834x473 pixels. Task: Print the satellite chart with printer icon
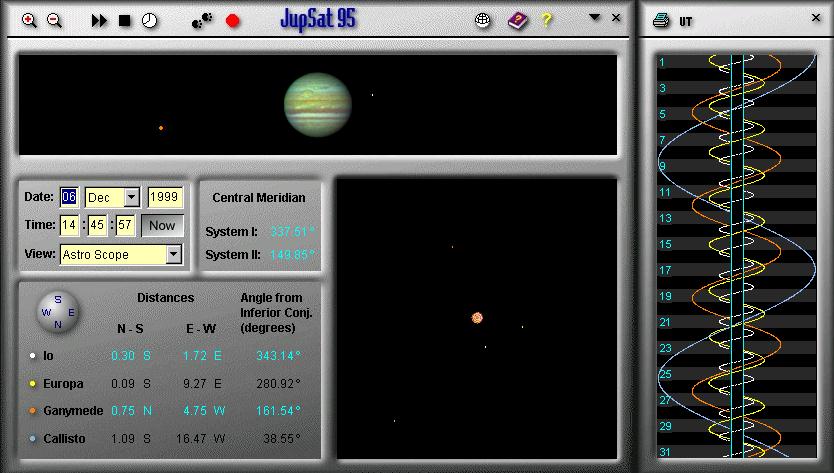tap(661, 21)
